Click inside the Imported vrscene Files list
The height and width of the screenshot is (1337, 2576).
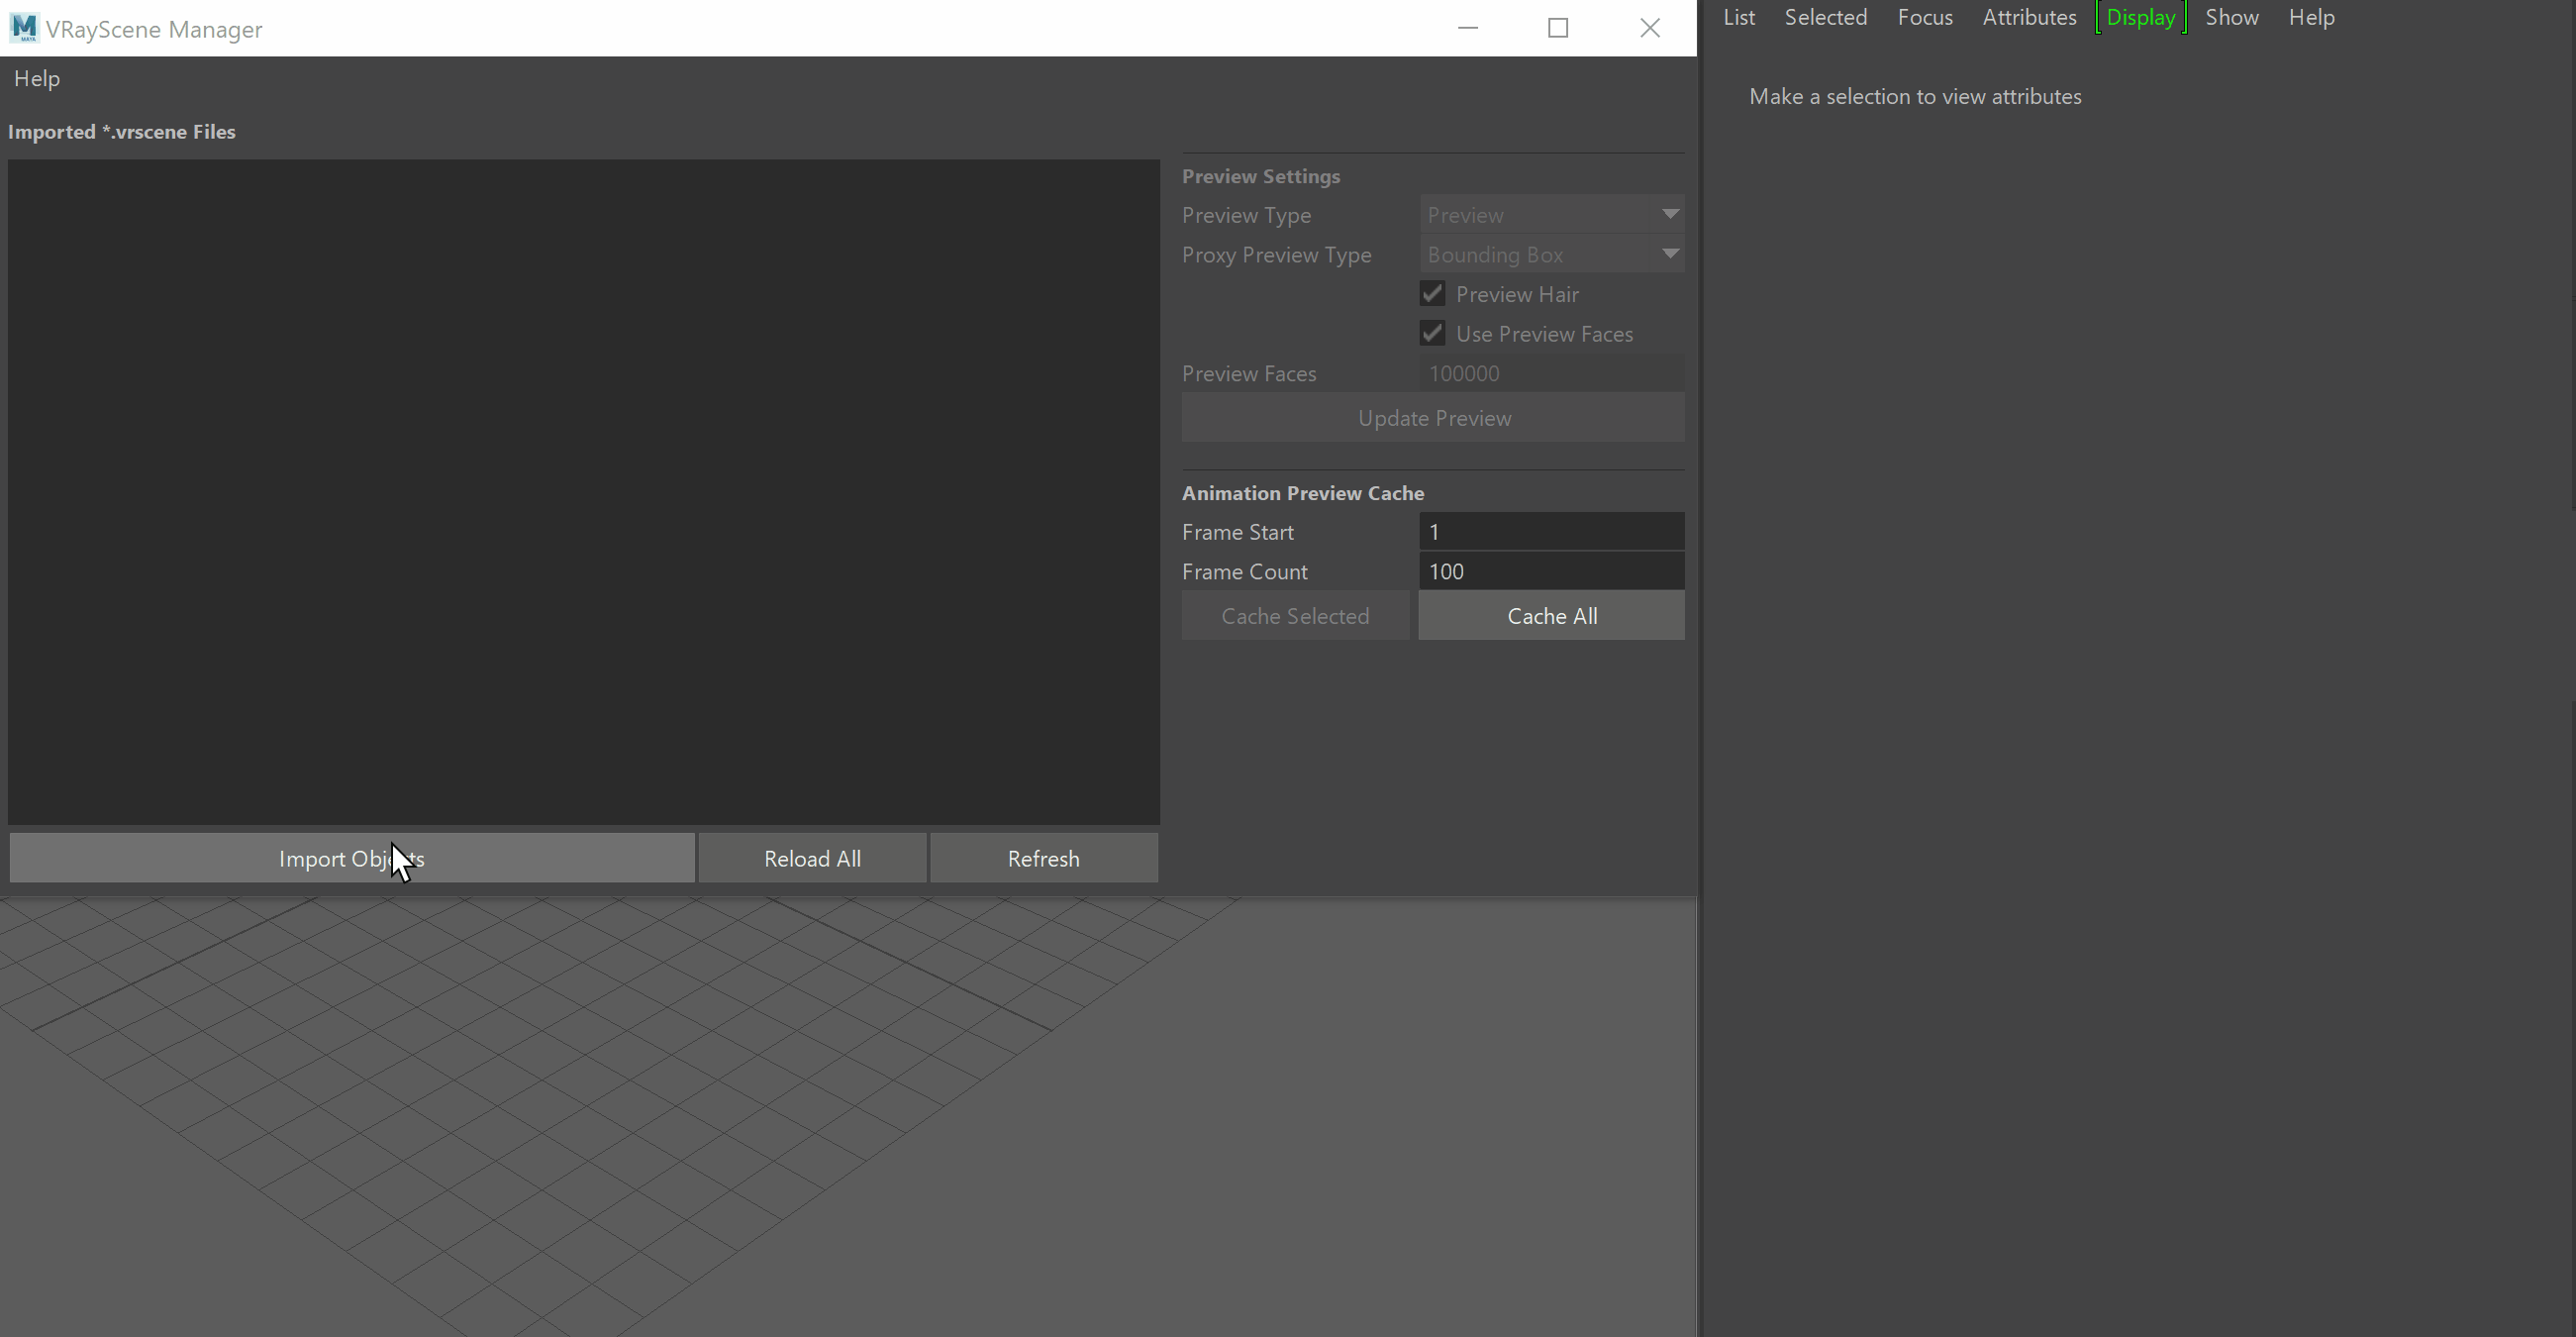[584, 492]
